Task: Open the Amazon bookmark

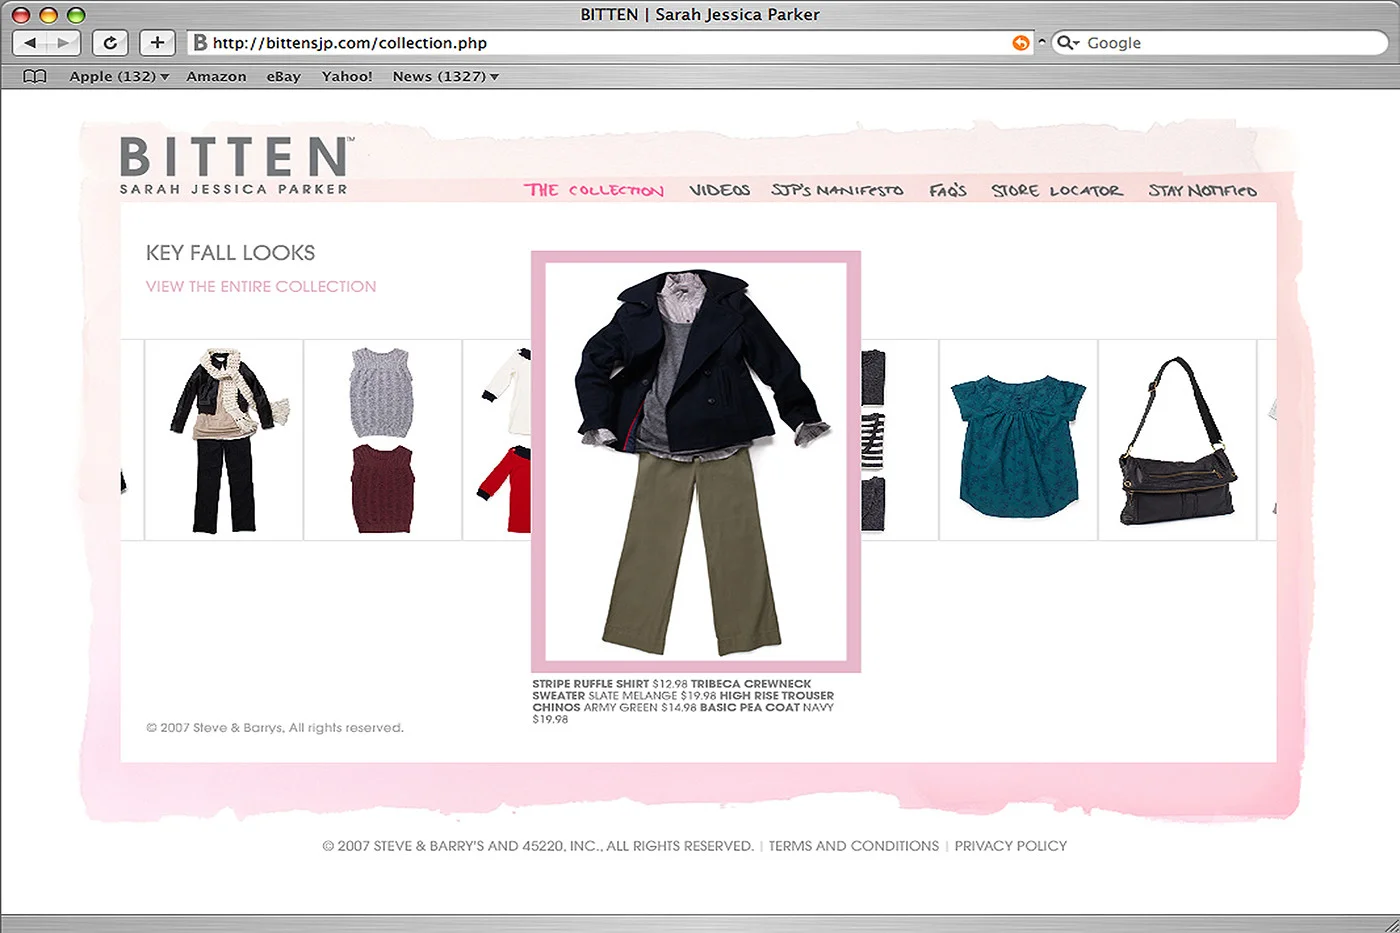Action: (x=216, y=76)
